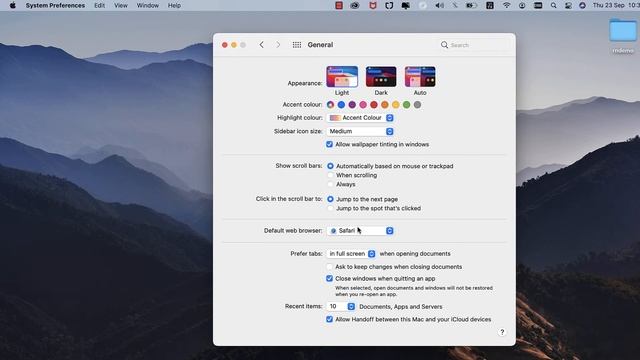Screen dimensions: 640x360
Task: Choose the multicolour accent colour
Action: tap(330, 105)
